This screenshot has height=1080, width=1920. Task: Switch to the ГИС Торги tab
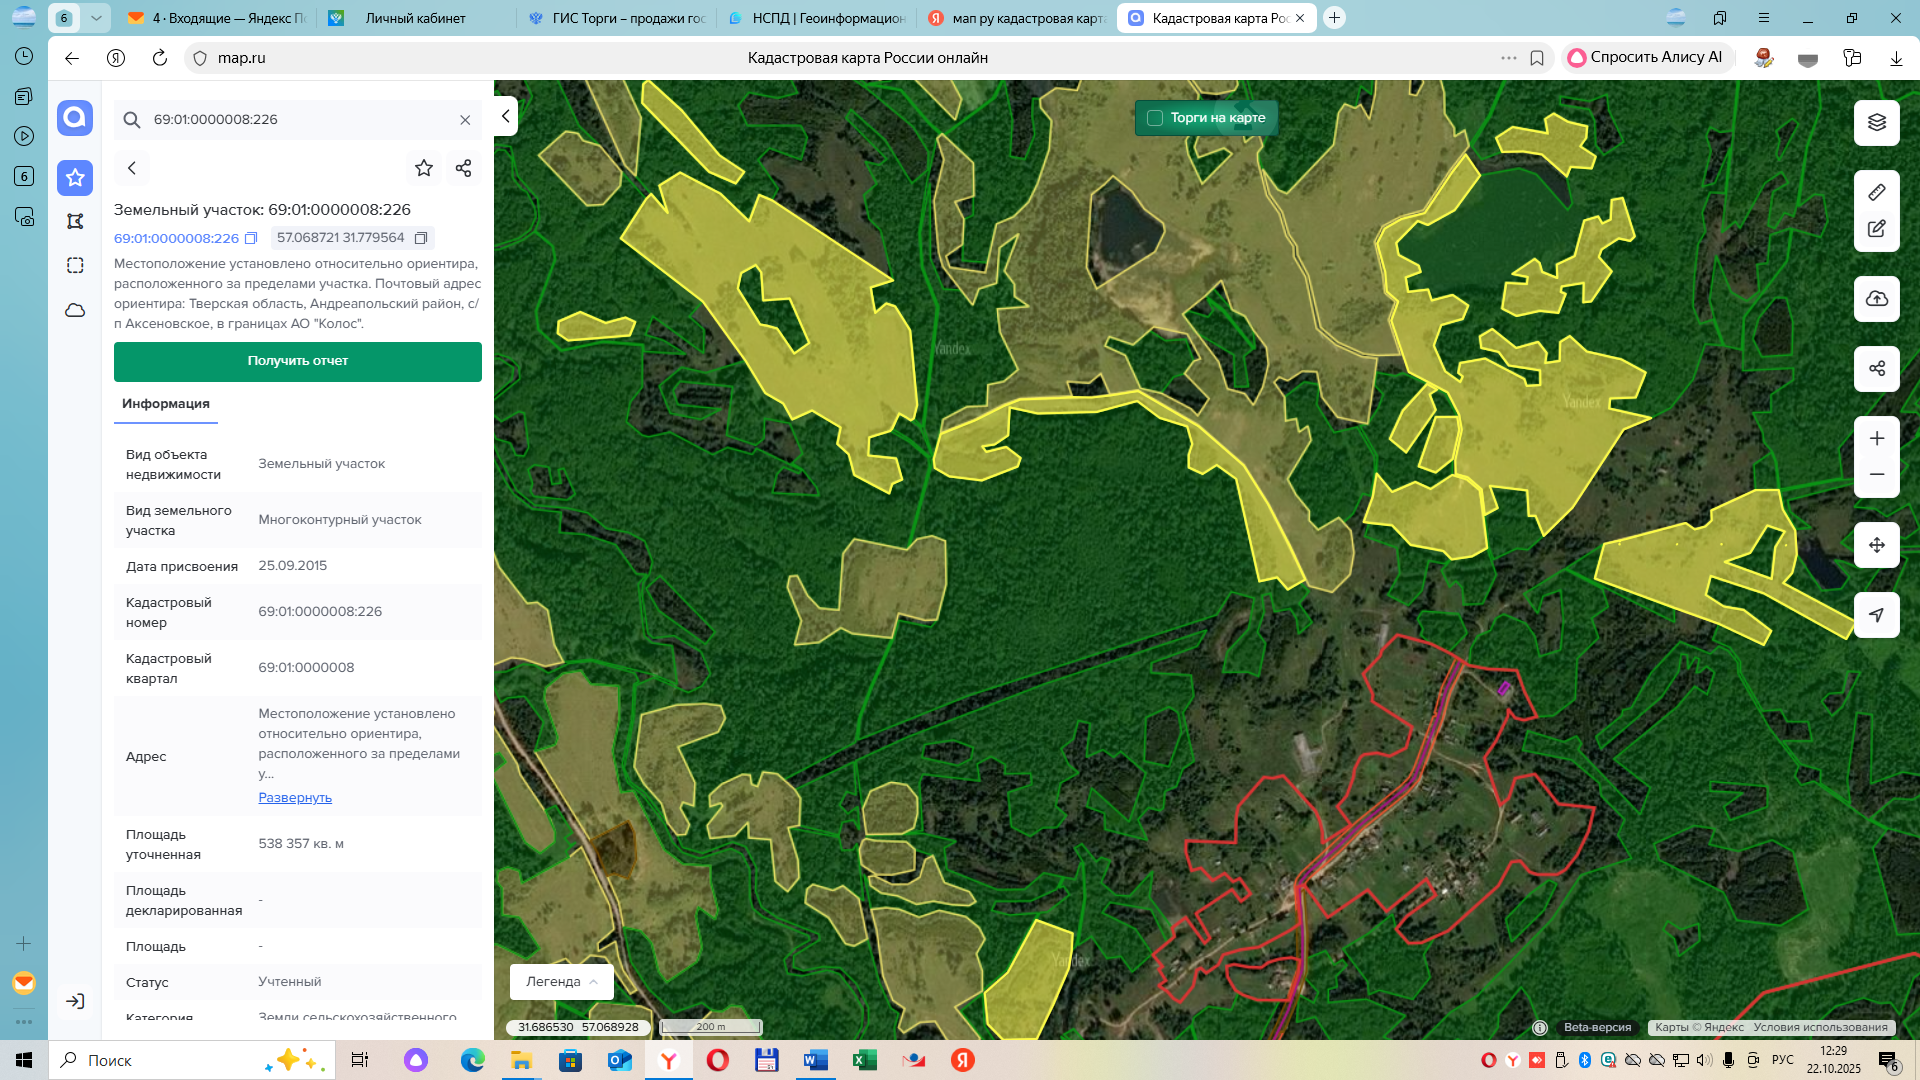click(617, 18)
